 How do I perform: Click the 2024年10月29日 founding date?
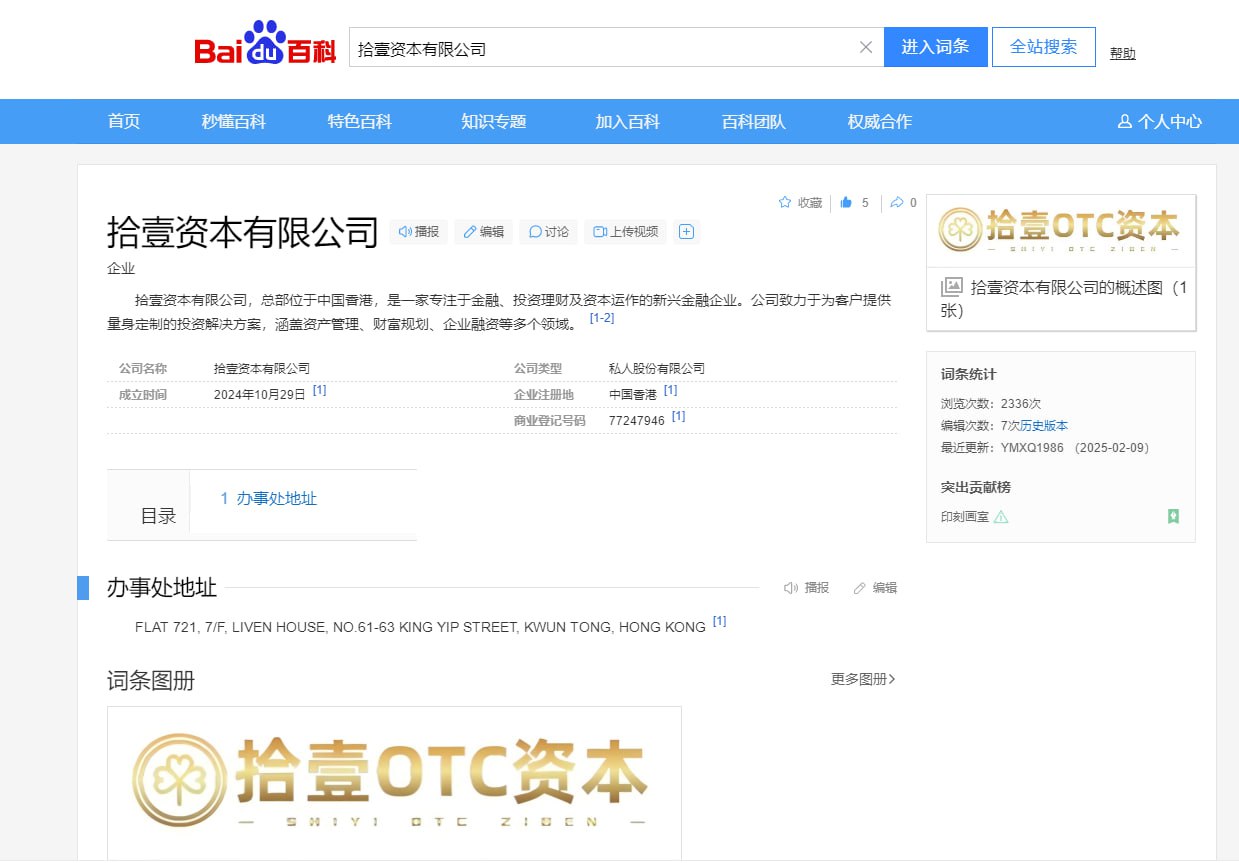click(x=260, y=394)
